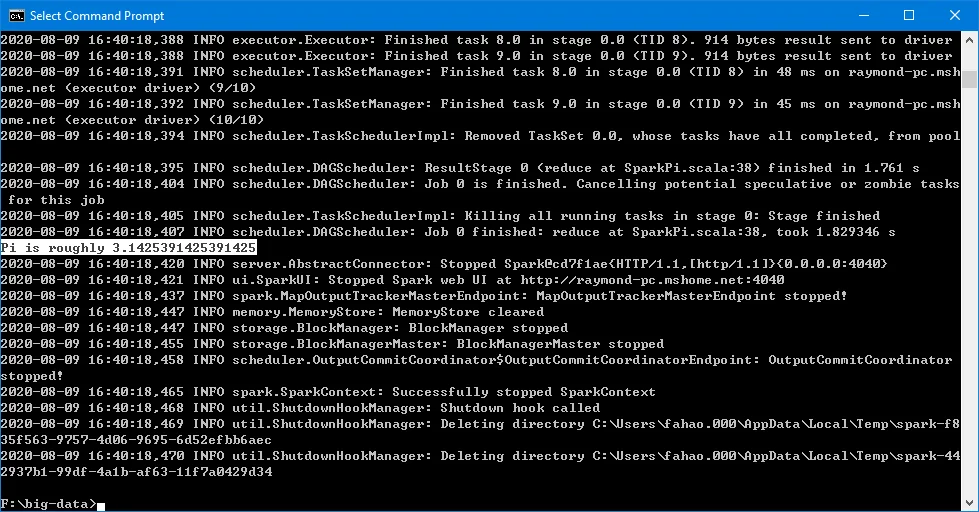
Task: Click 'Shutdown hook called' log line
Action: point(520,407)
